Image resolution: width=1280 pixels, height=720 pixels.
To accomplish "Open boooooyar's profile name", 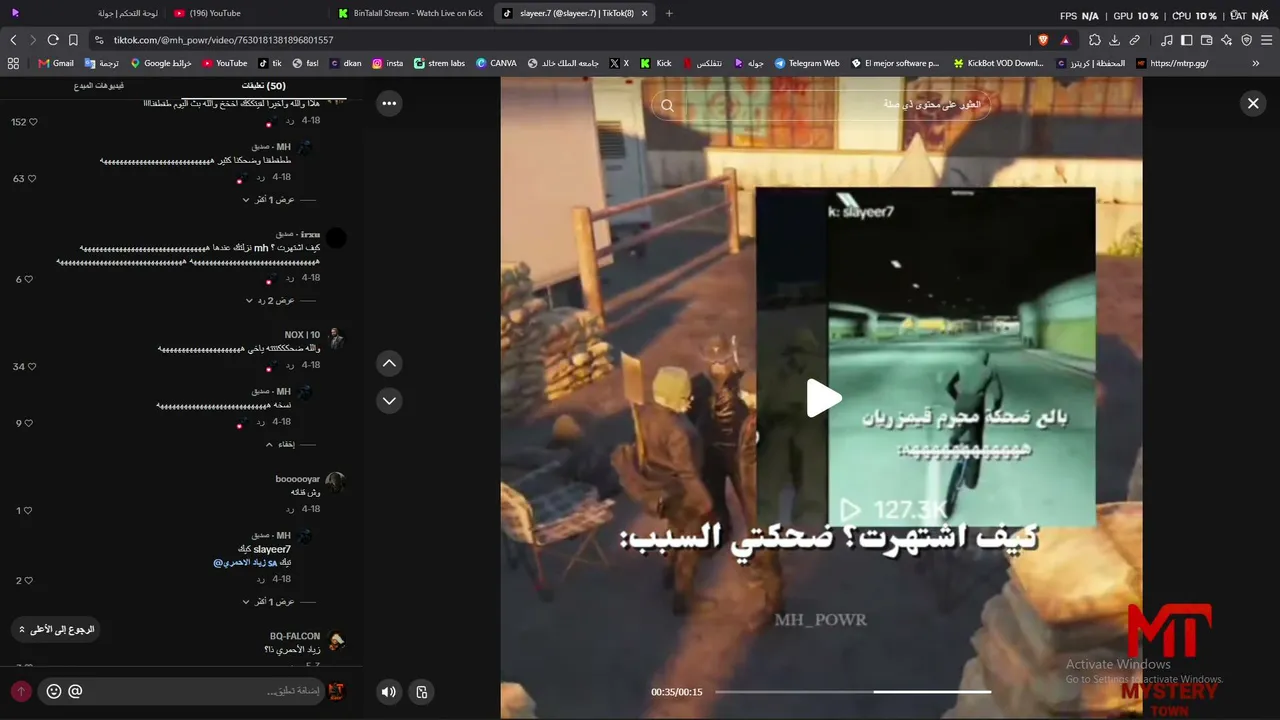I will coord(298,479).
